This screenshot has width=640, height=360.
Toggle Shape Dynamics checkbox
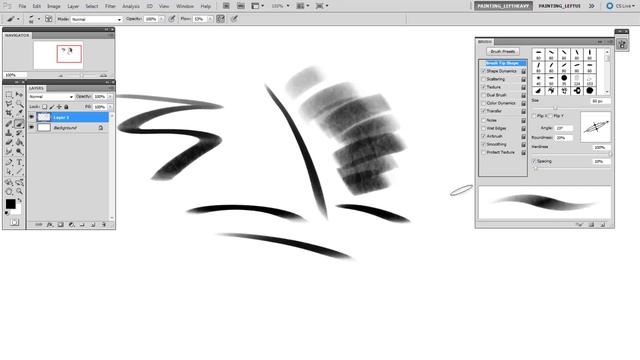click(484, 71)
